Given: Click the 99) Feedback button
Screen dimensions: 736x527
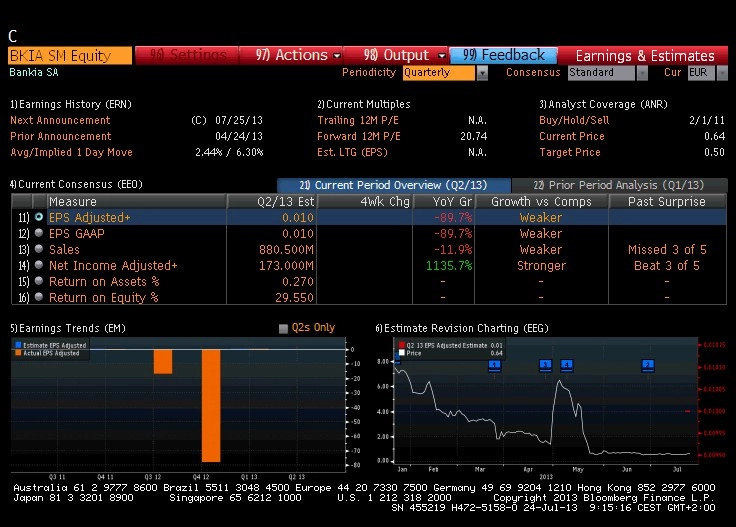Looking at the screenshot, I should point(503,55).
